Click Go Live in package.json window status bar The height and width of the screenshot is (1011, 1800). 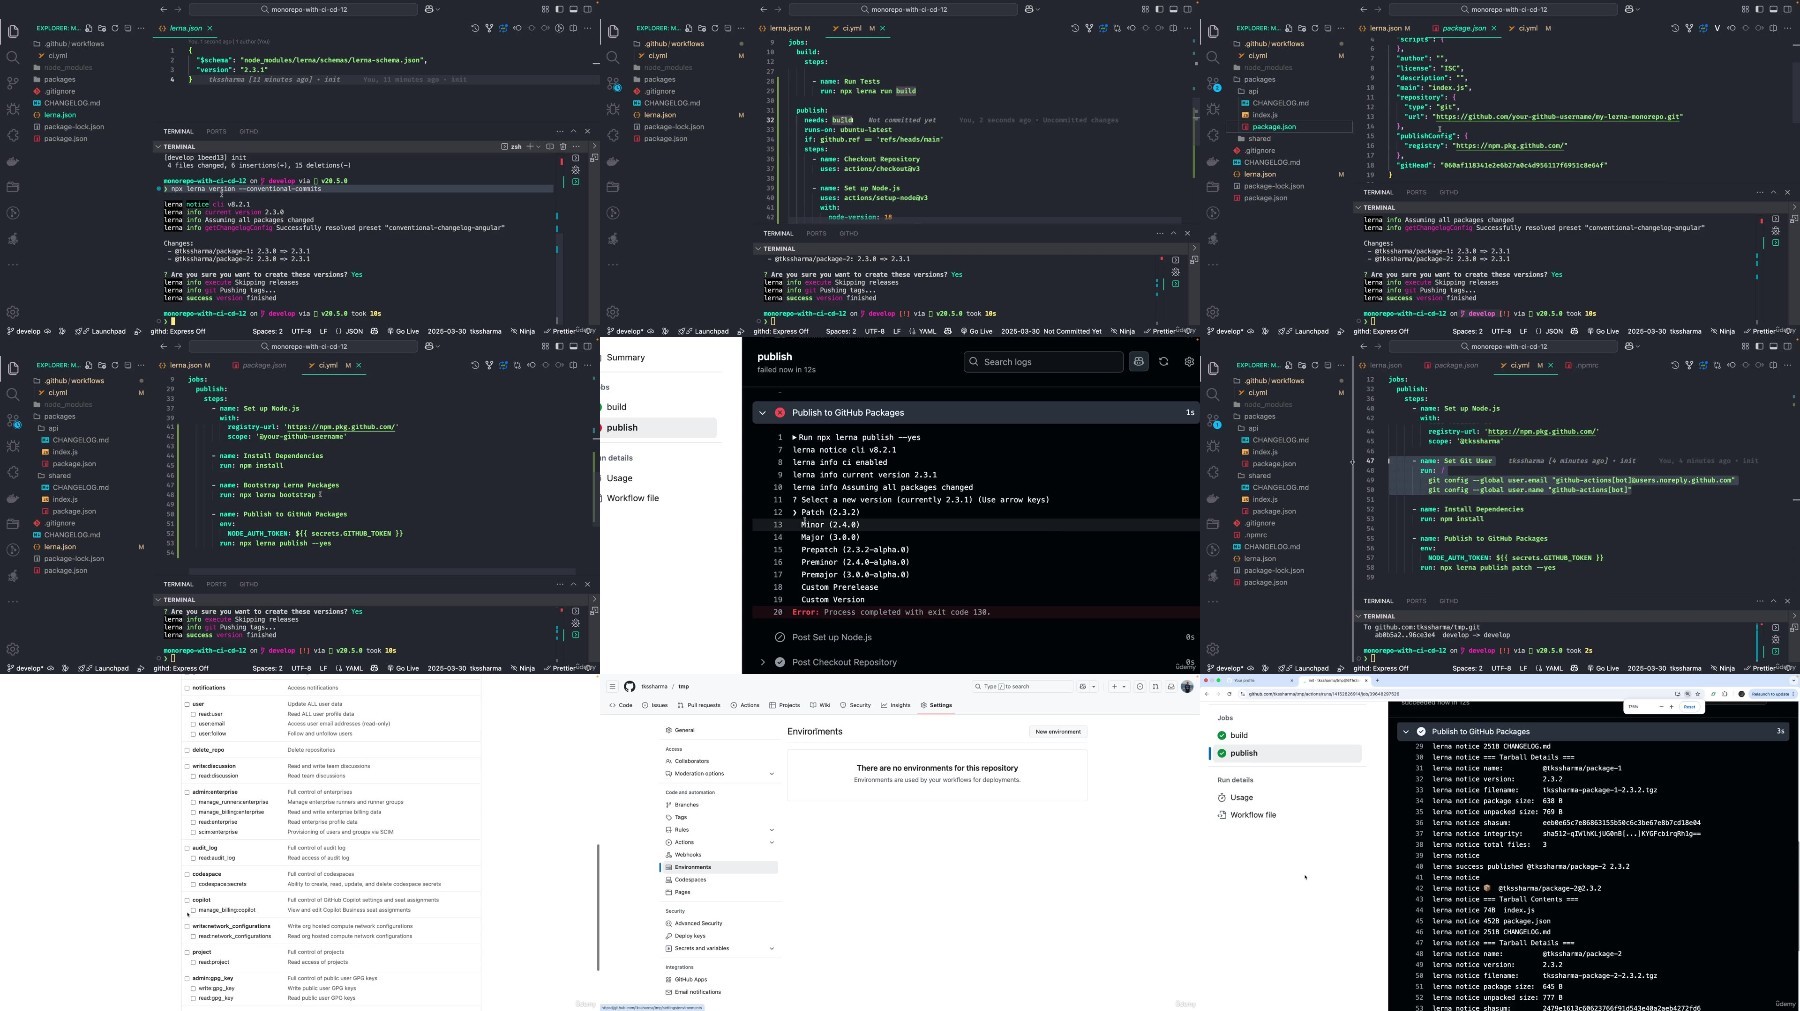[x=1602, y=331]
